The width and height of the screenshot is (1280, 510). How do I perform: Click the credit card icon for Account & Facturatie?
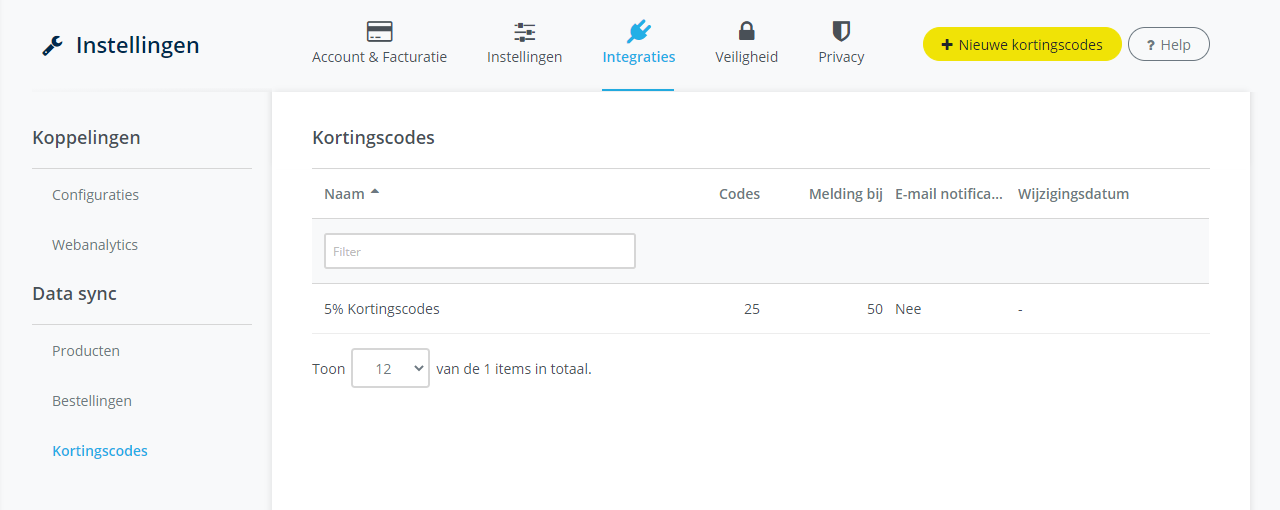click(x=379, y=31)
